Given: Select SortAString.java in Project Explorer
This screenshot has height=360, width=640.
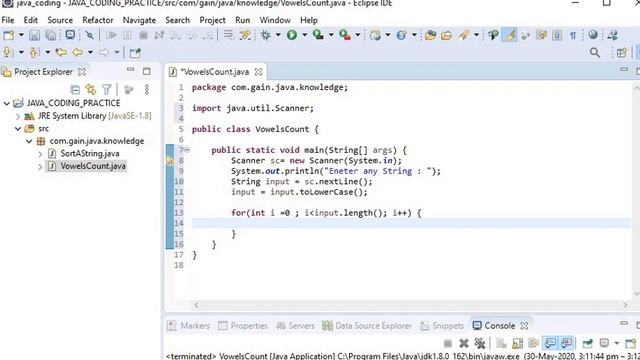Looking at the screenshot, I should [90, 153].
